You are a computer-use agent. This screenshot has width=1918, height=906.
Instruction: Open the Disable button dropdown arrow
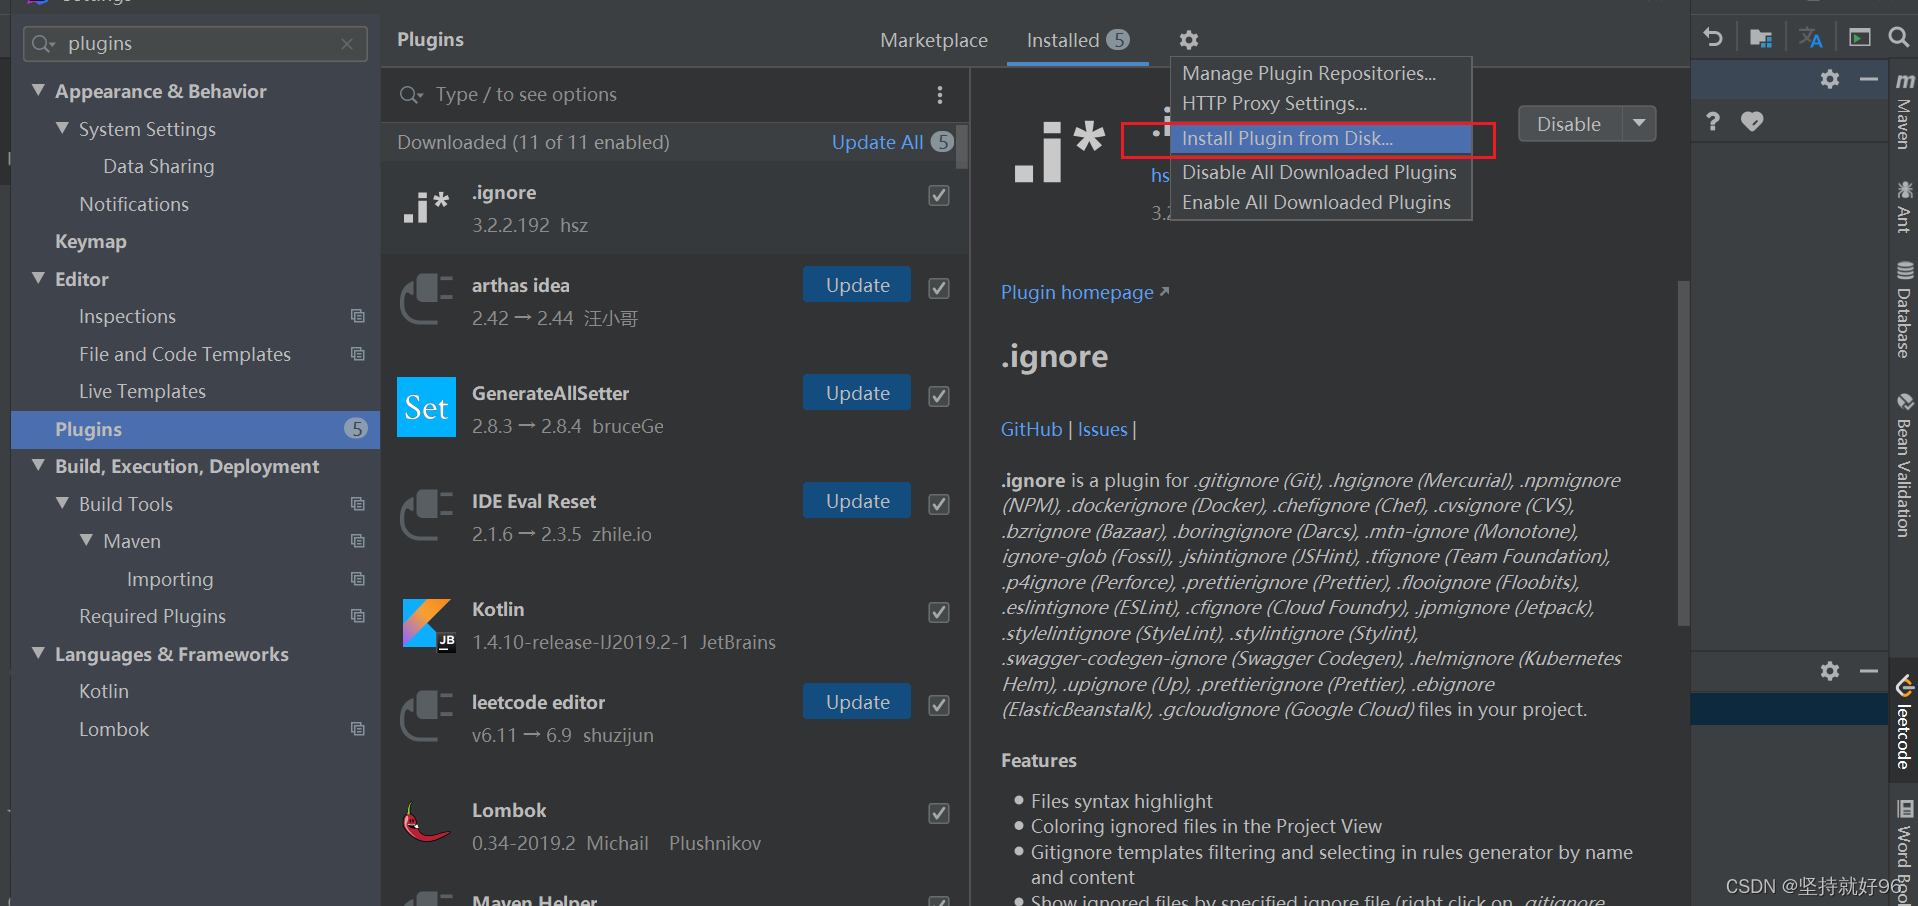pos(1639,124)
